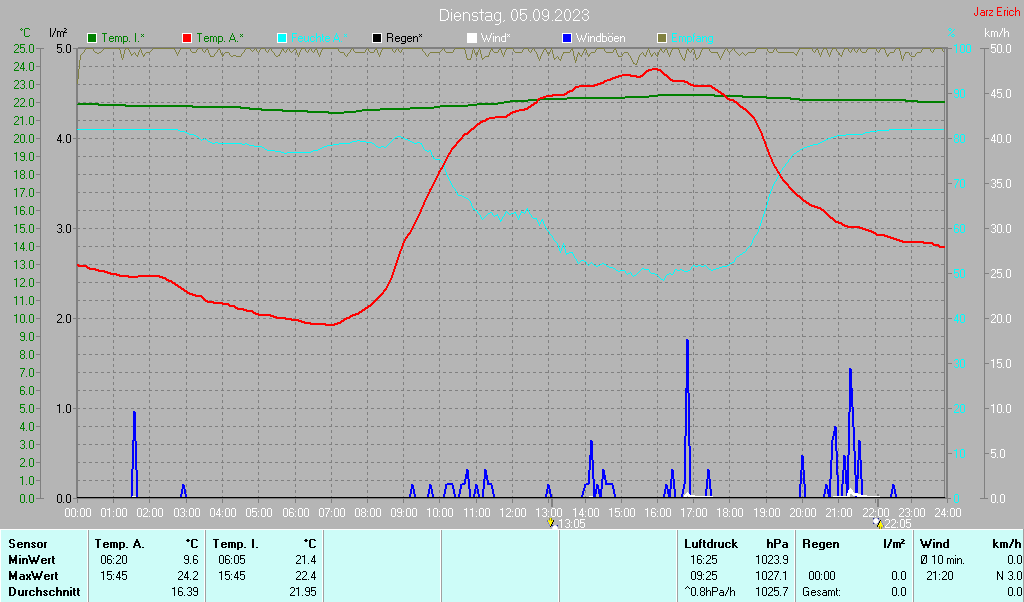The image size is (1024, 602).
Task: Click the Temp. A. maximum value '24.2'
Action: (187, 576)
